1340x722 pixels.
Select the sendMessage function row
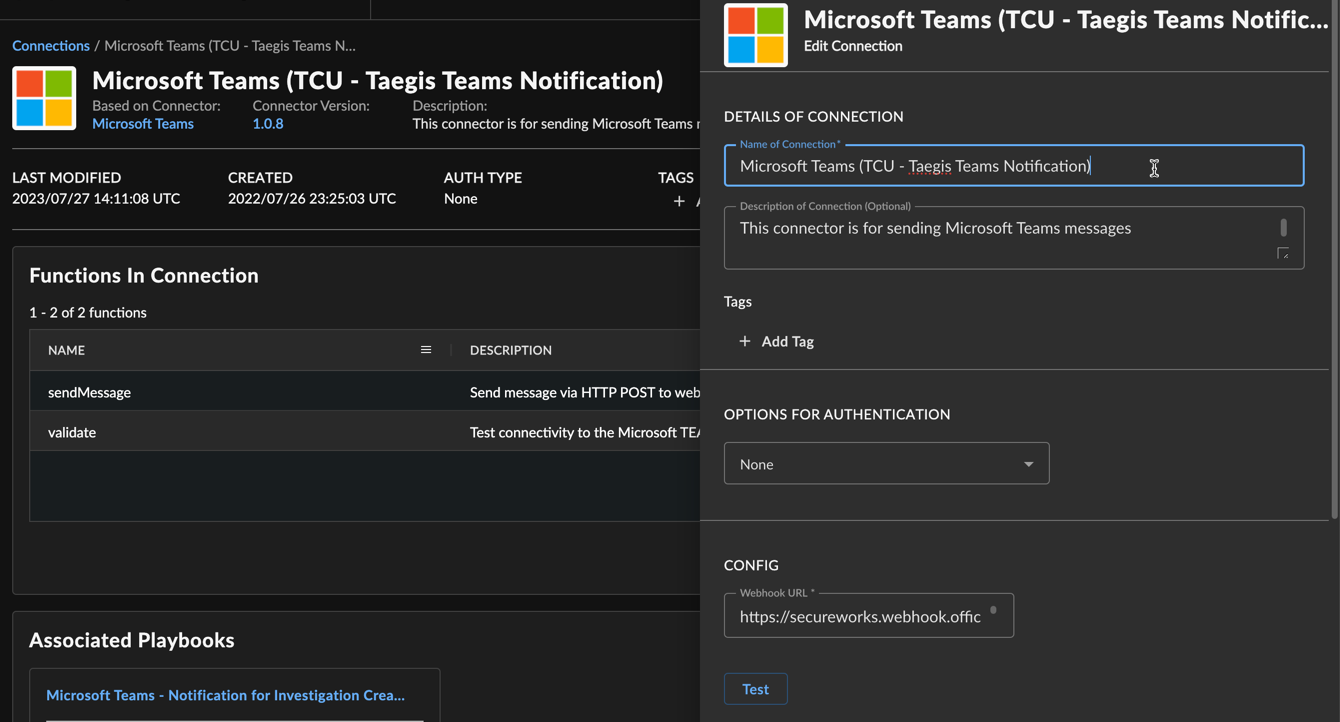[365, 392]
